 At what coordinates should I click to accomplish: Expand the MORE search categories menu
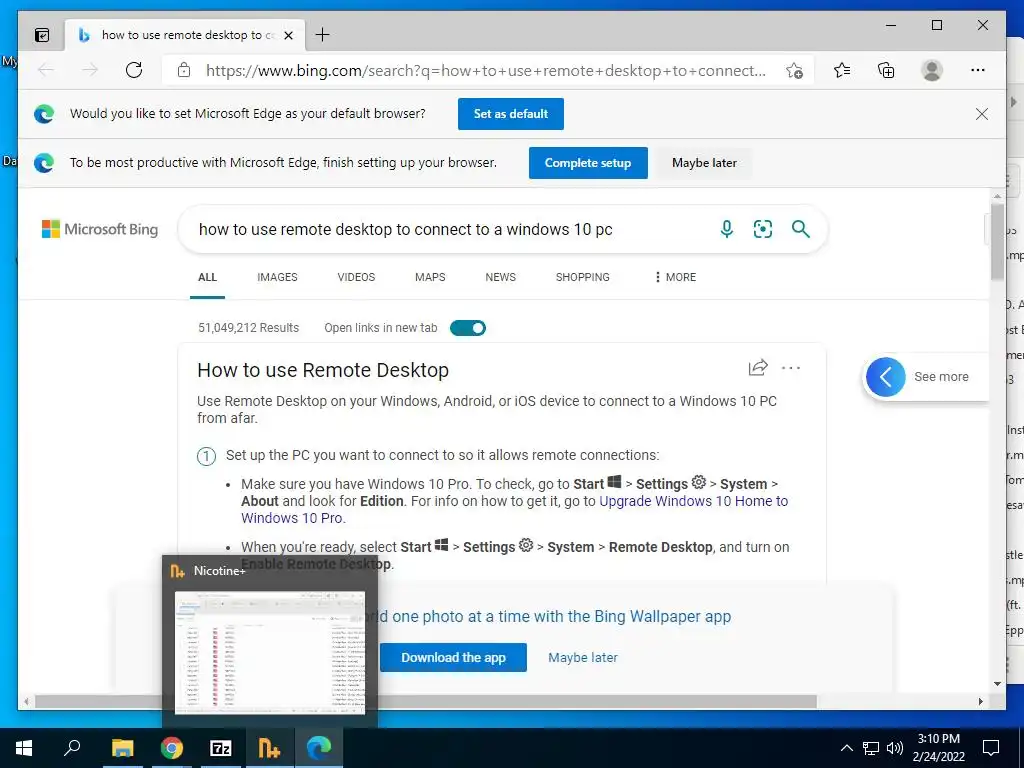[x=675, y=278]
